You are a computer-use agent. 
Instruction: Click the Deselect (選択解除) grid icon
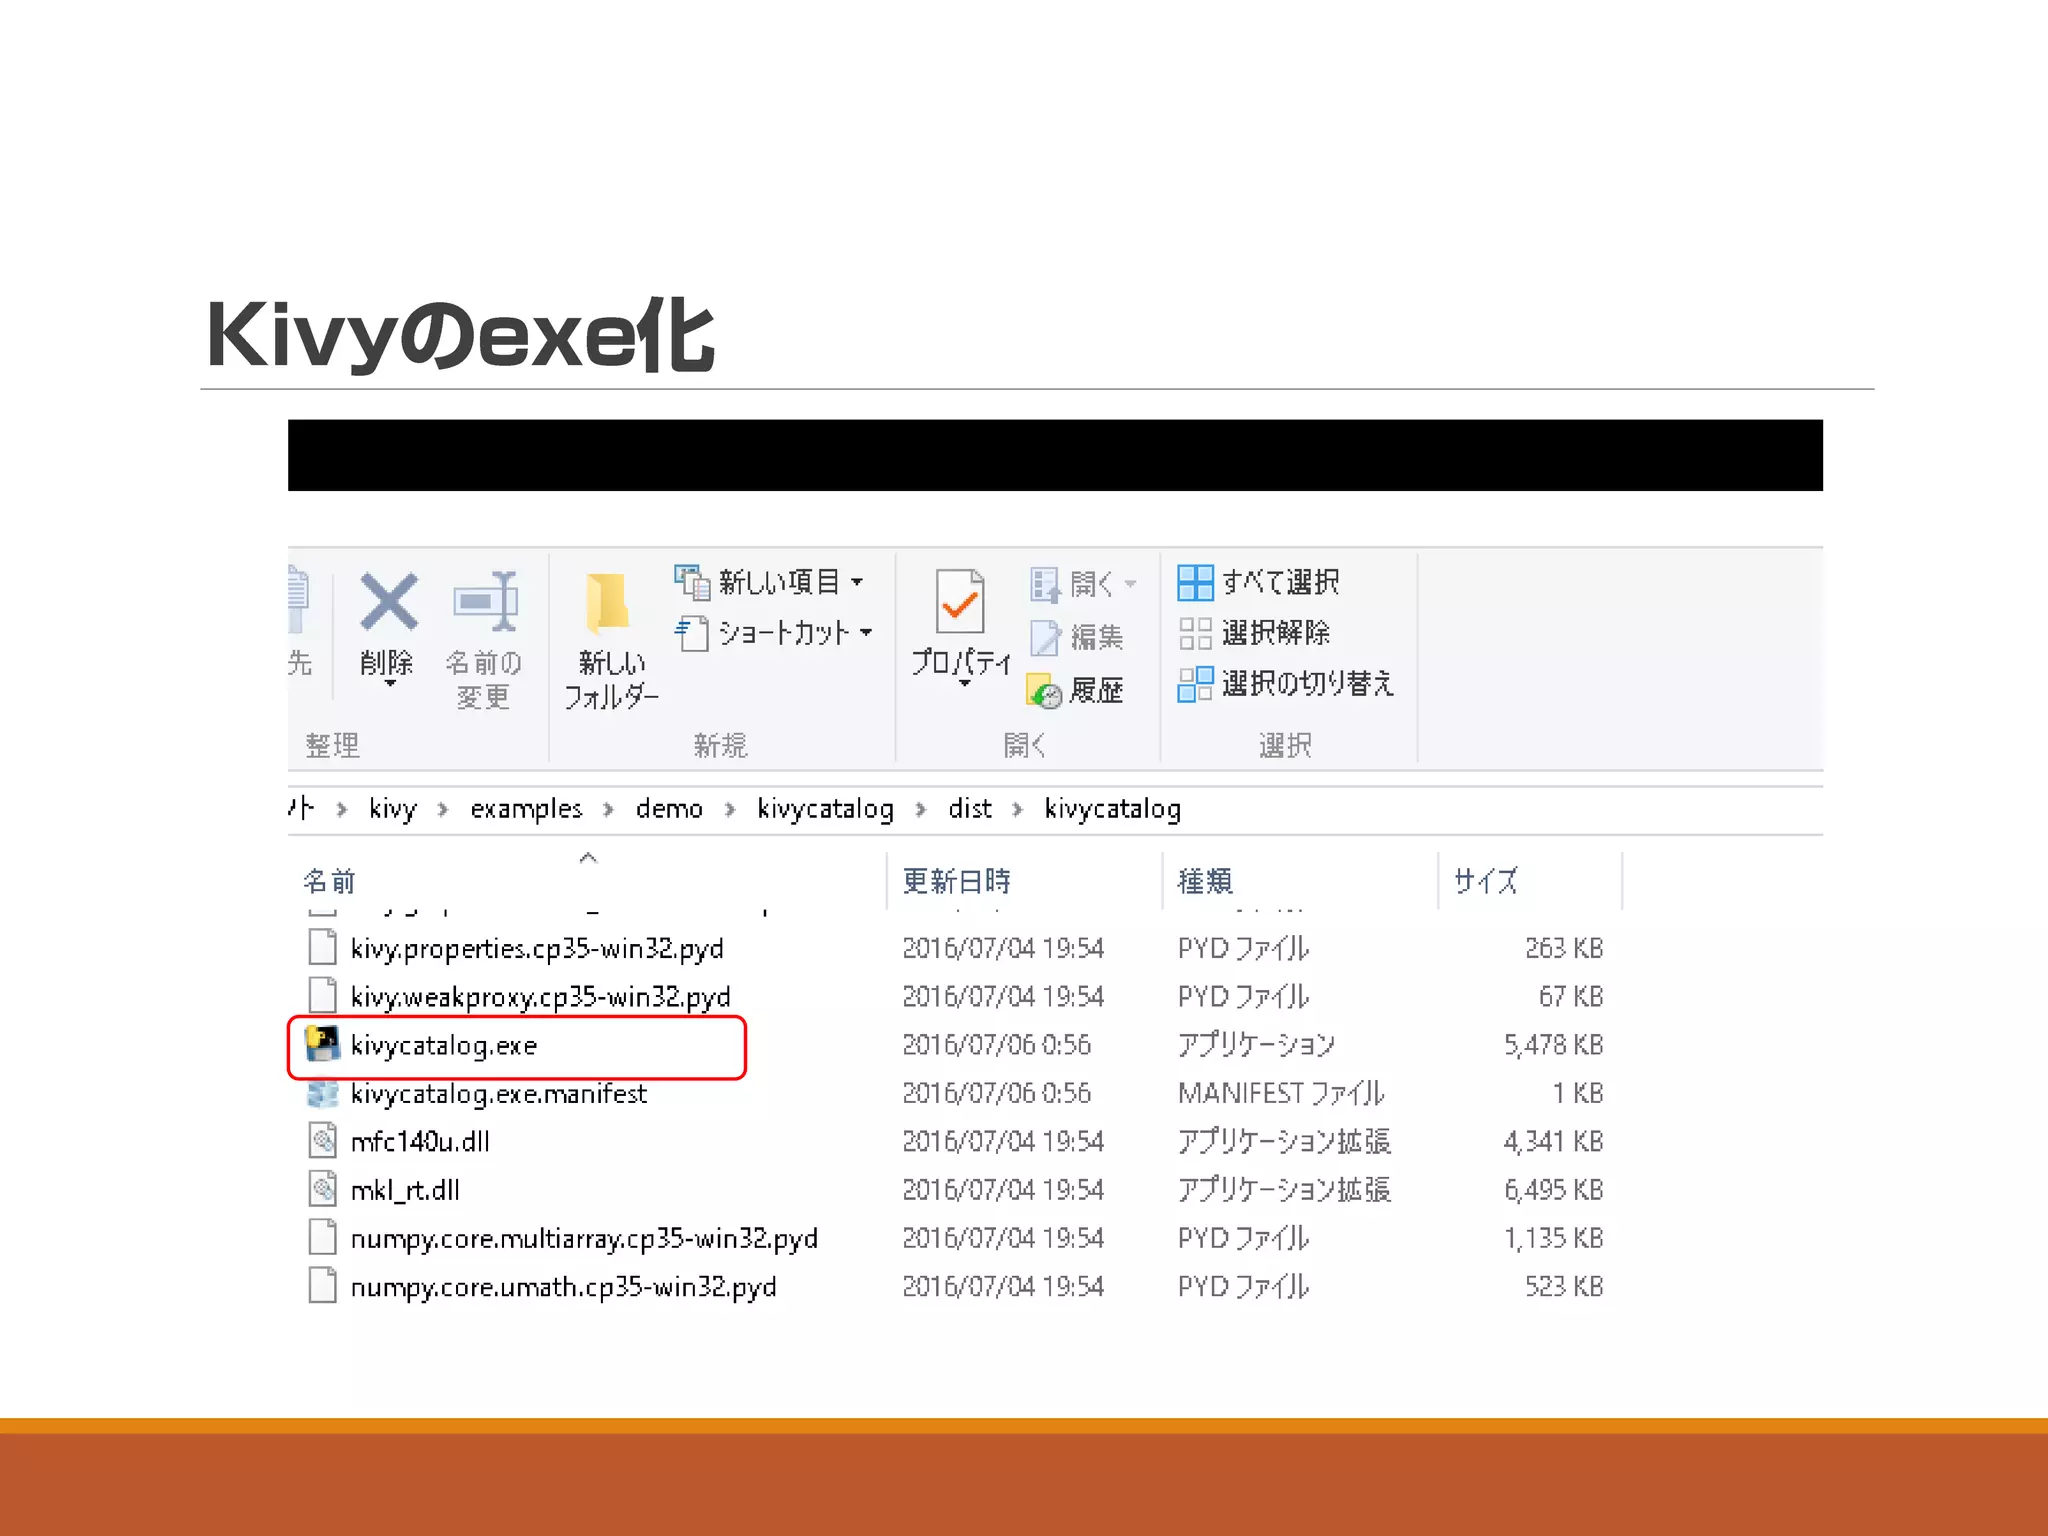tap(1195, 633)
